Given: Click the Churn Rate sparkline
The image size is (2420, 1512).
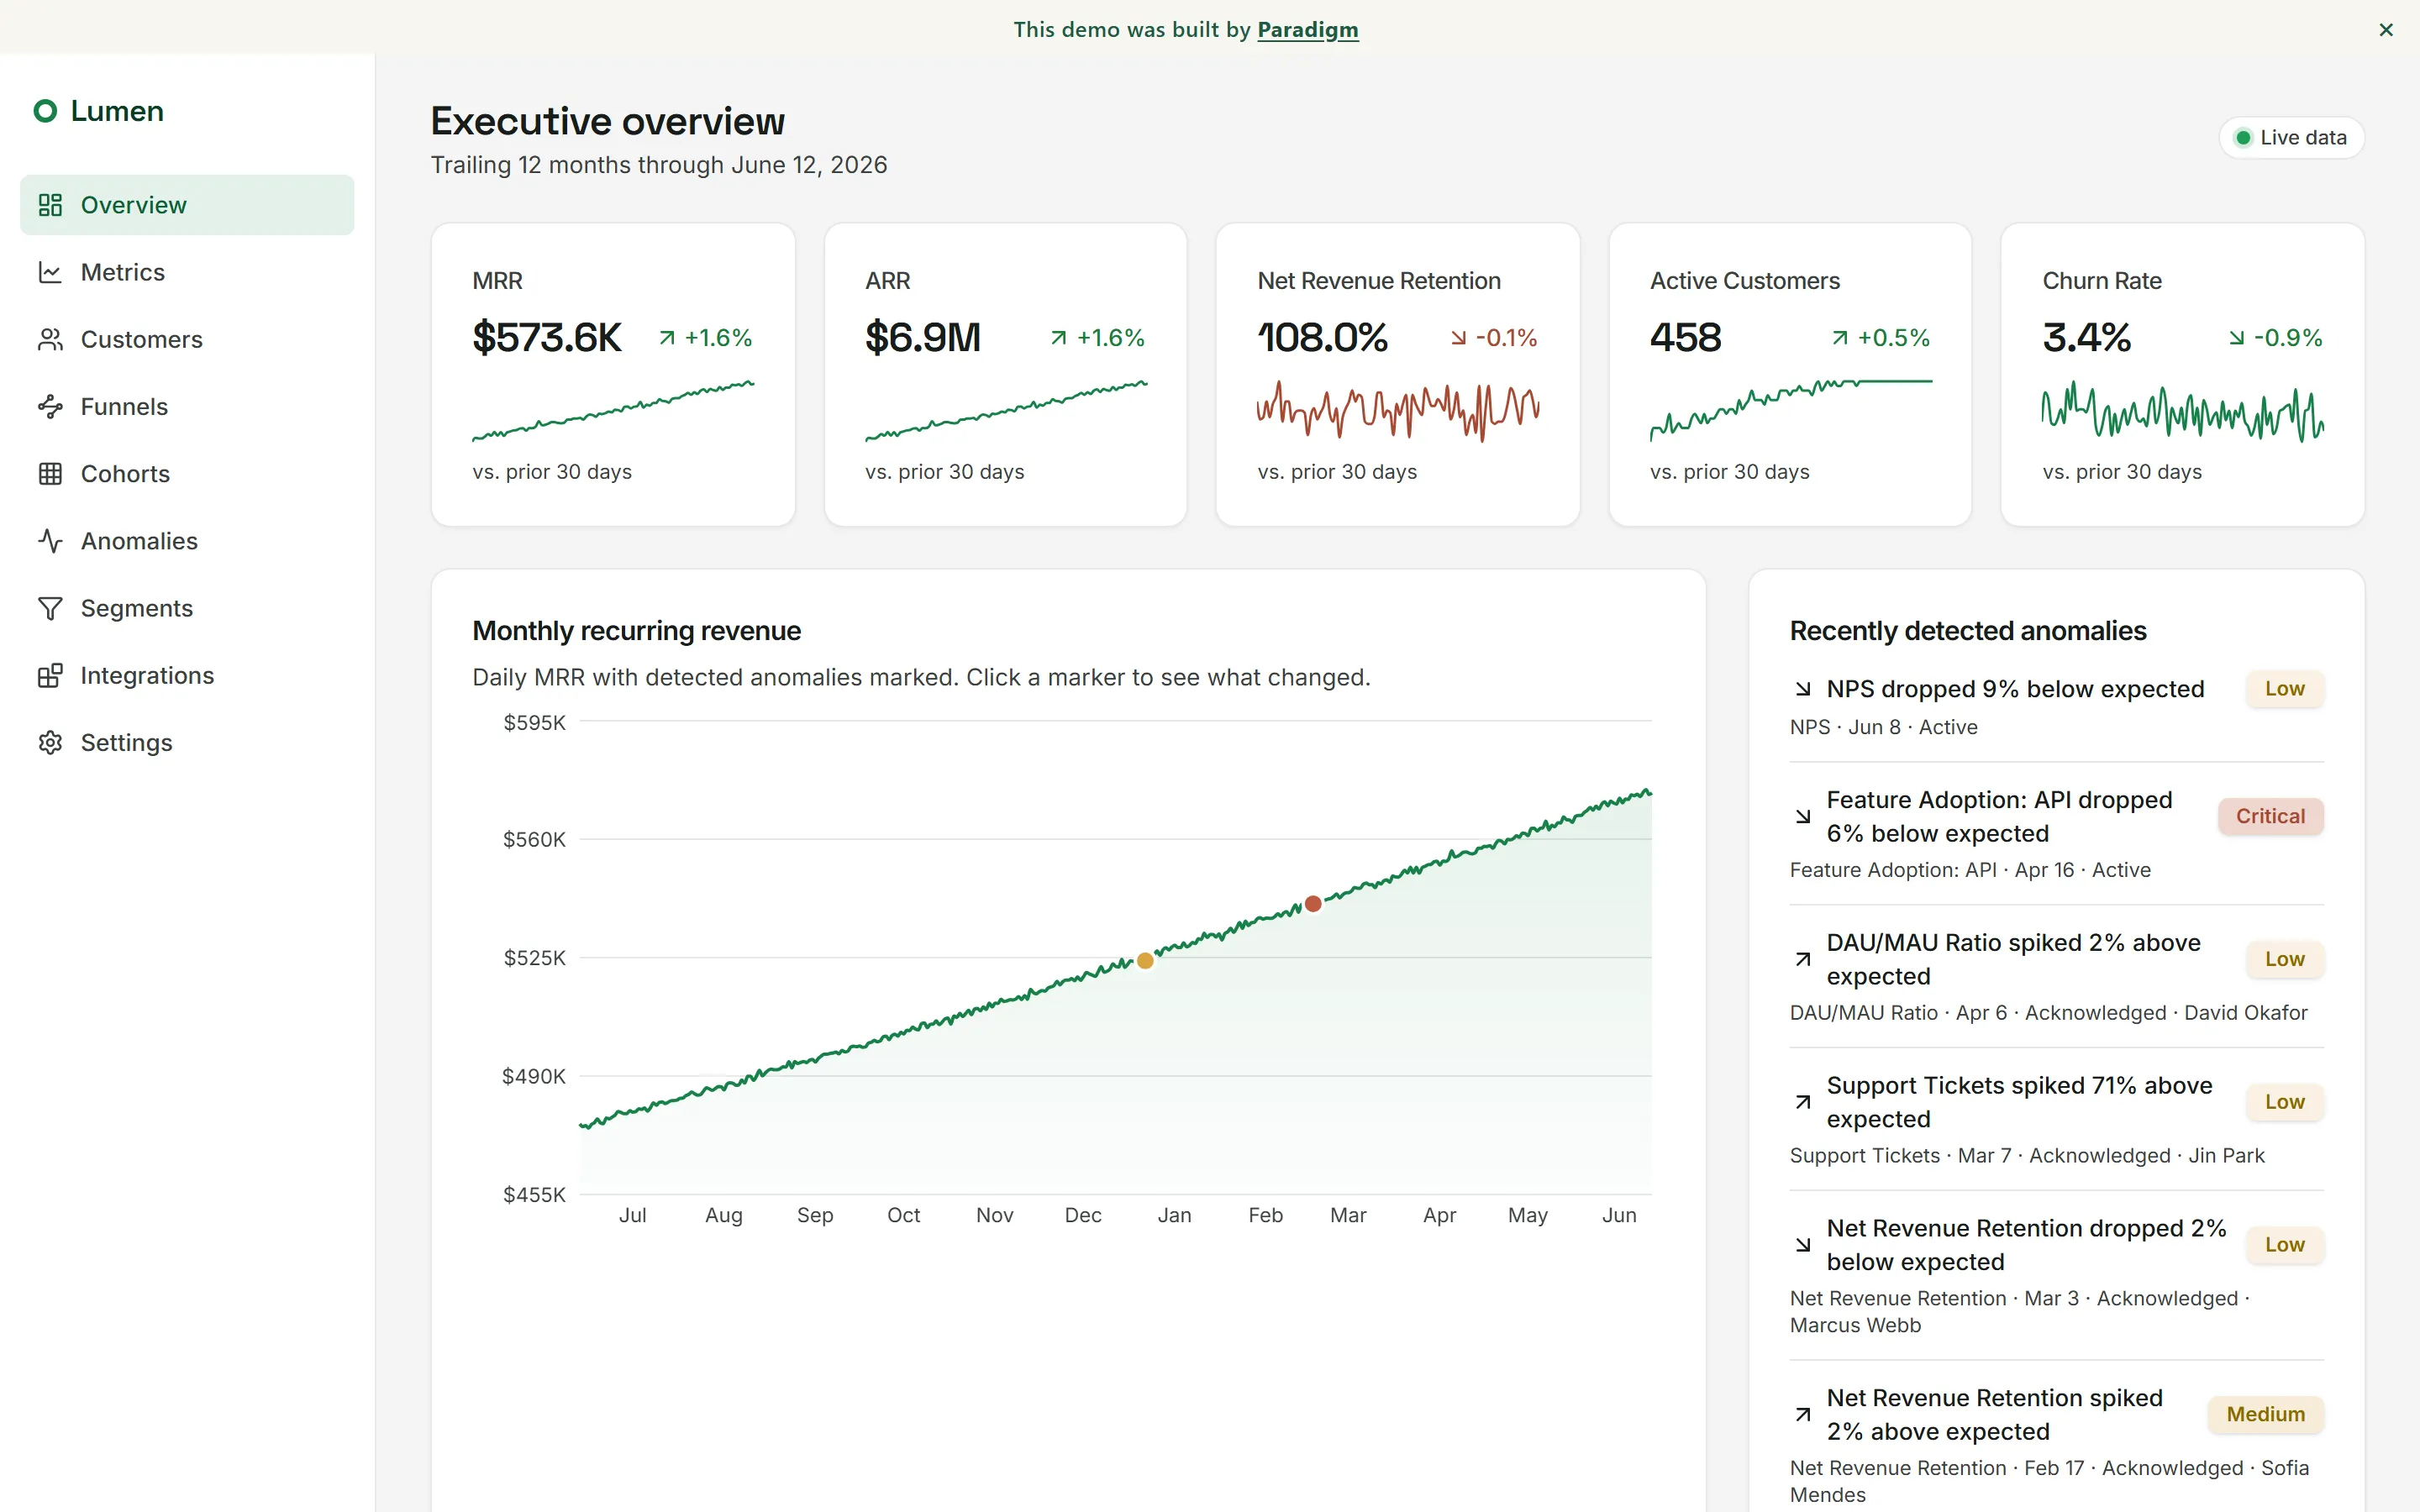Looking at the screenshot, I should (2183, 410).
